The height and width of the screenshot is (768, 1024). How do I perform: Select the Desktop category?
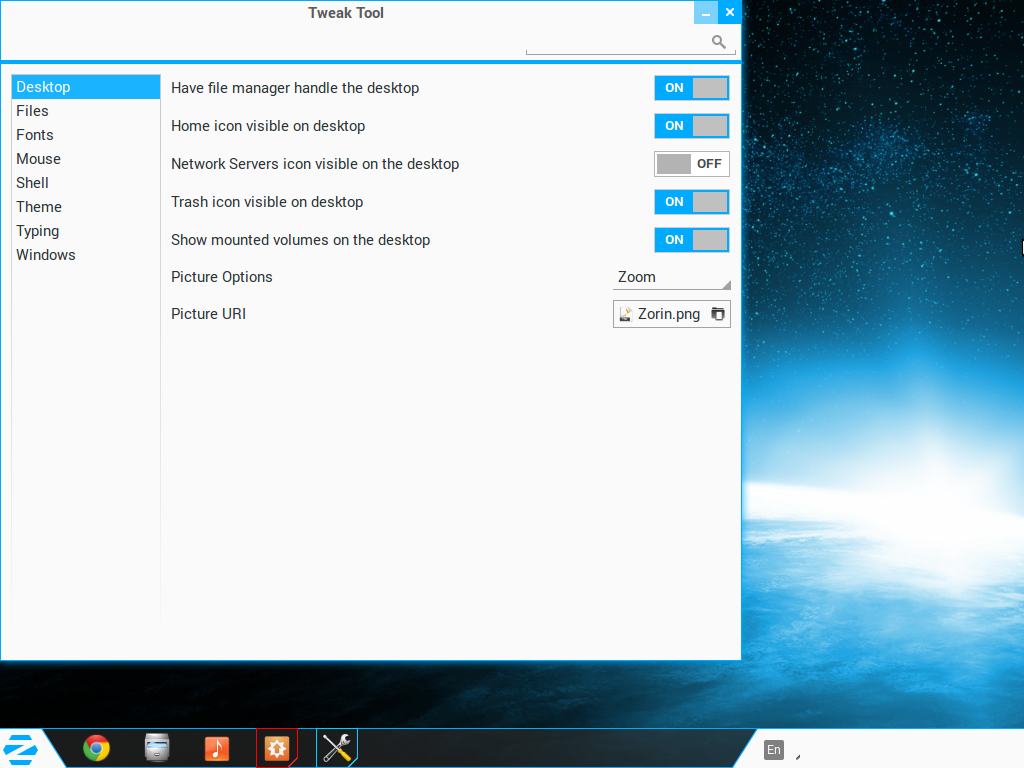click(x=86, y=87)
